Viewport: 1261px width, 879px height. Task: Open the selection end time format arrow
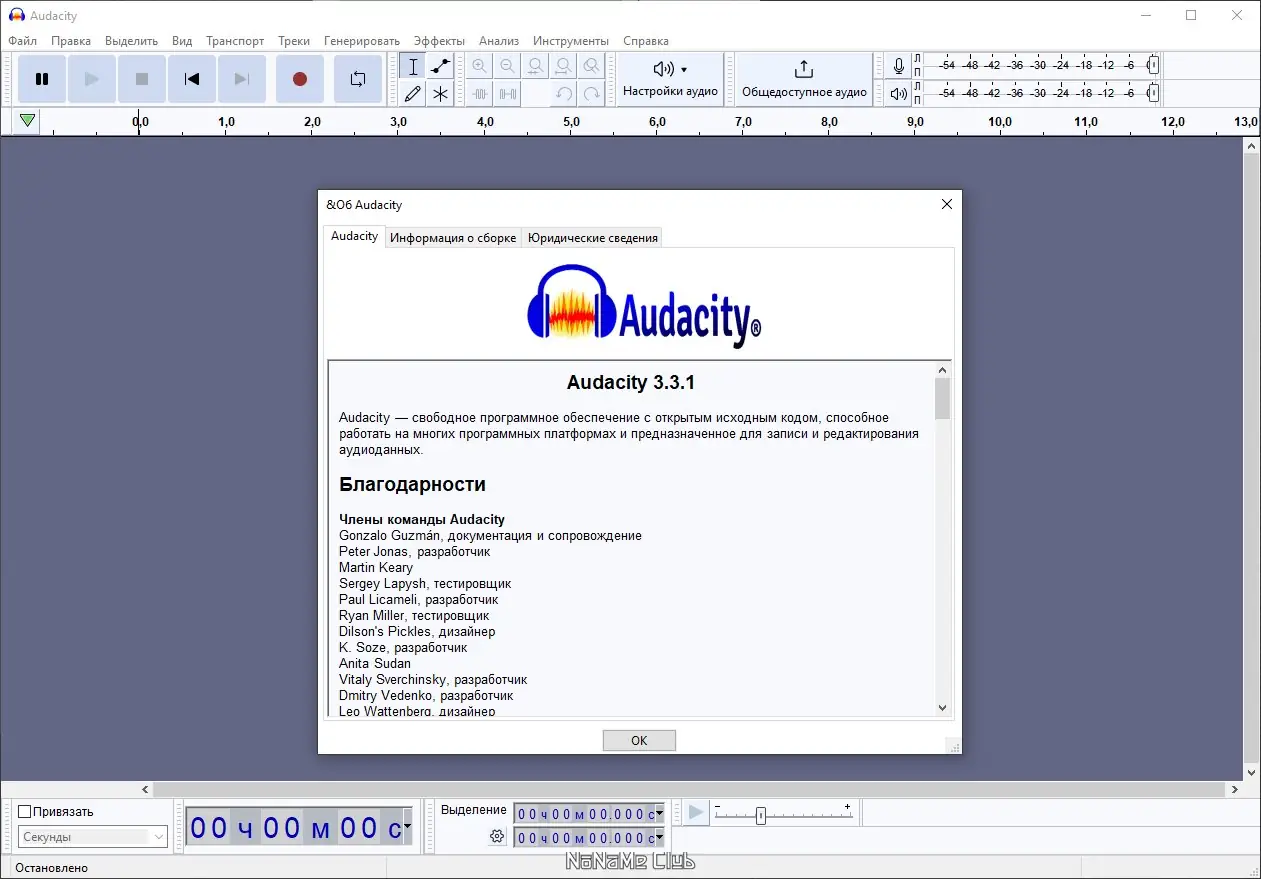pos(660,838)
